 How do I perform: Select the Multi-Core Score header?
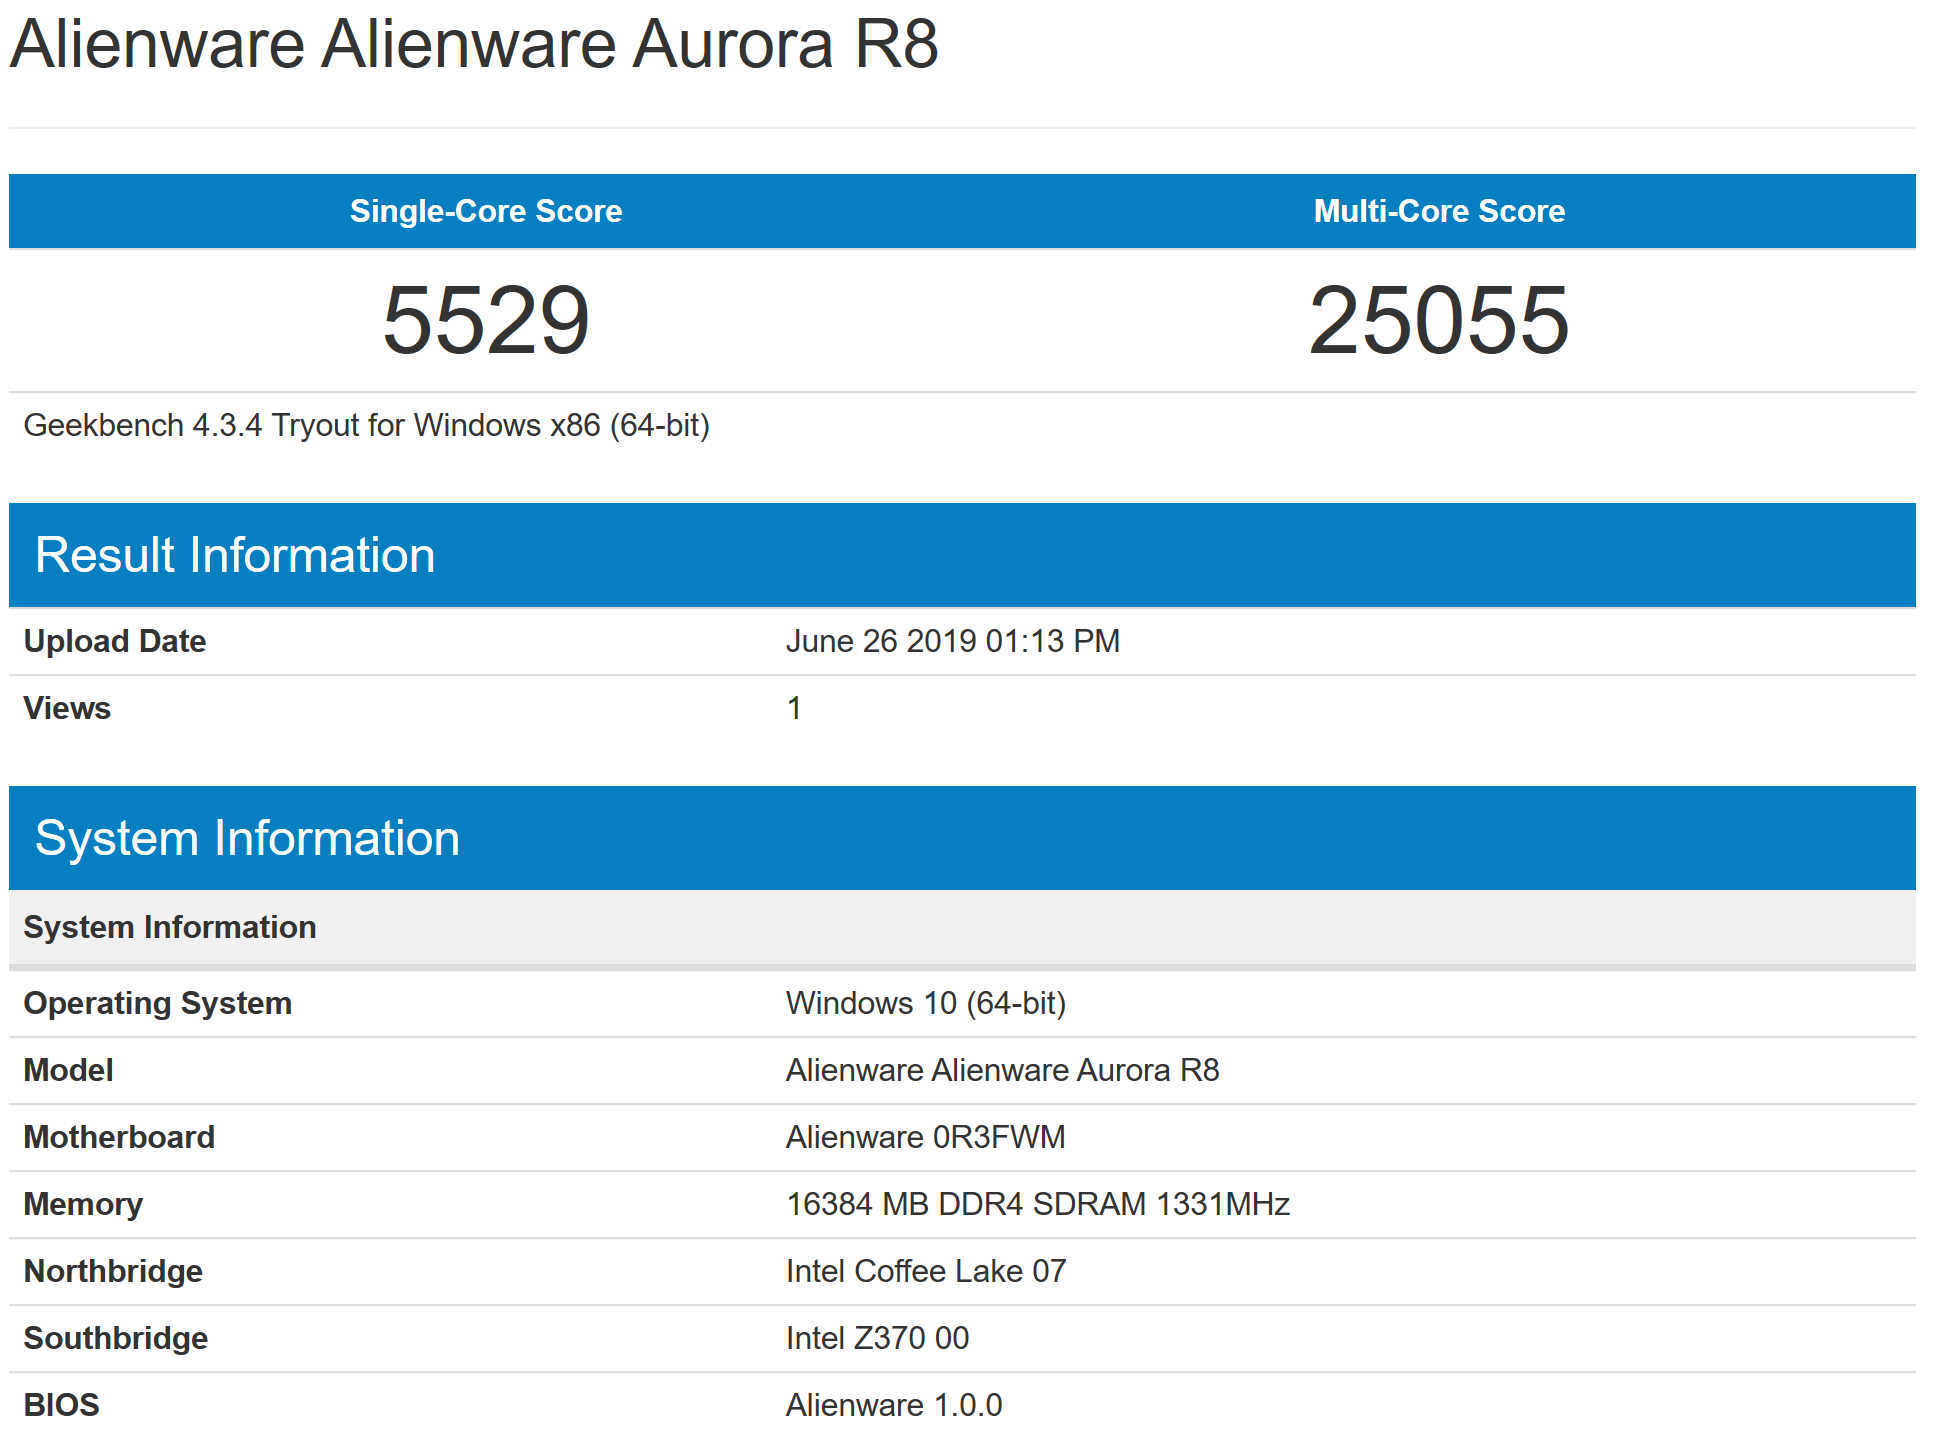click(1439, 211)
